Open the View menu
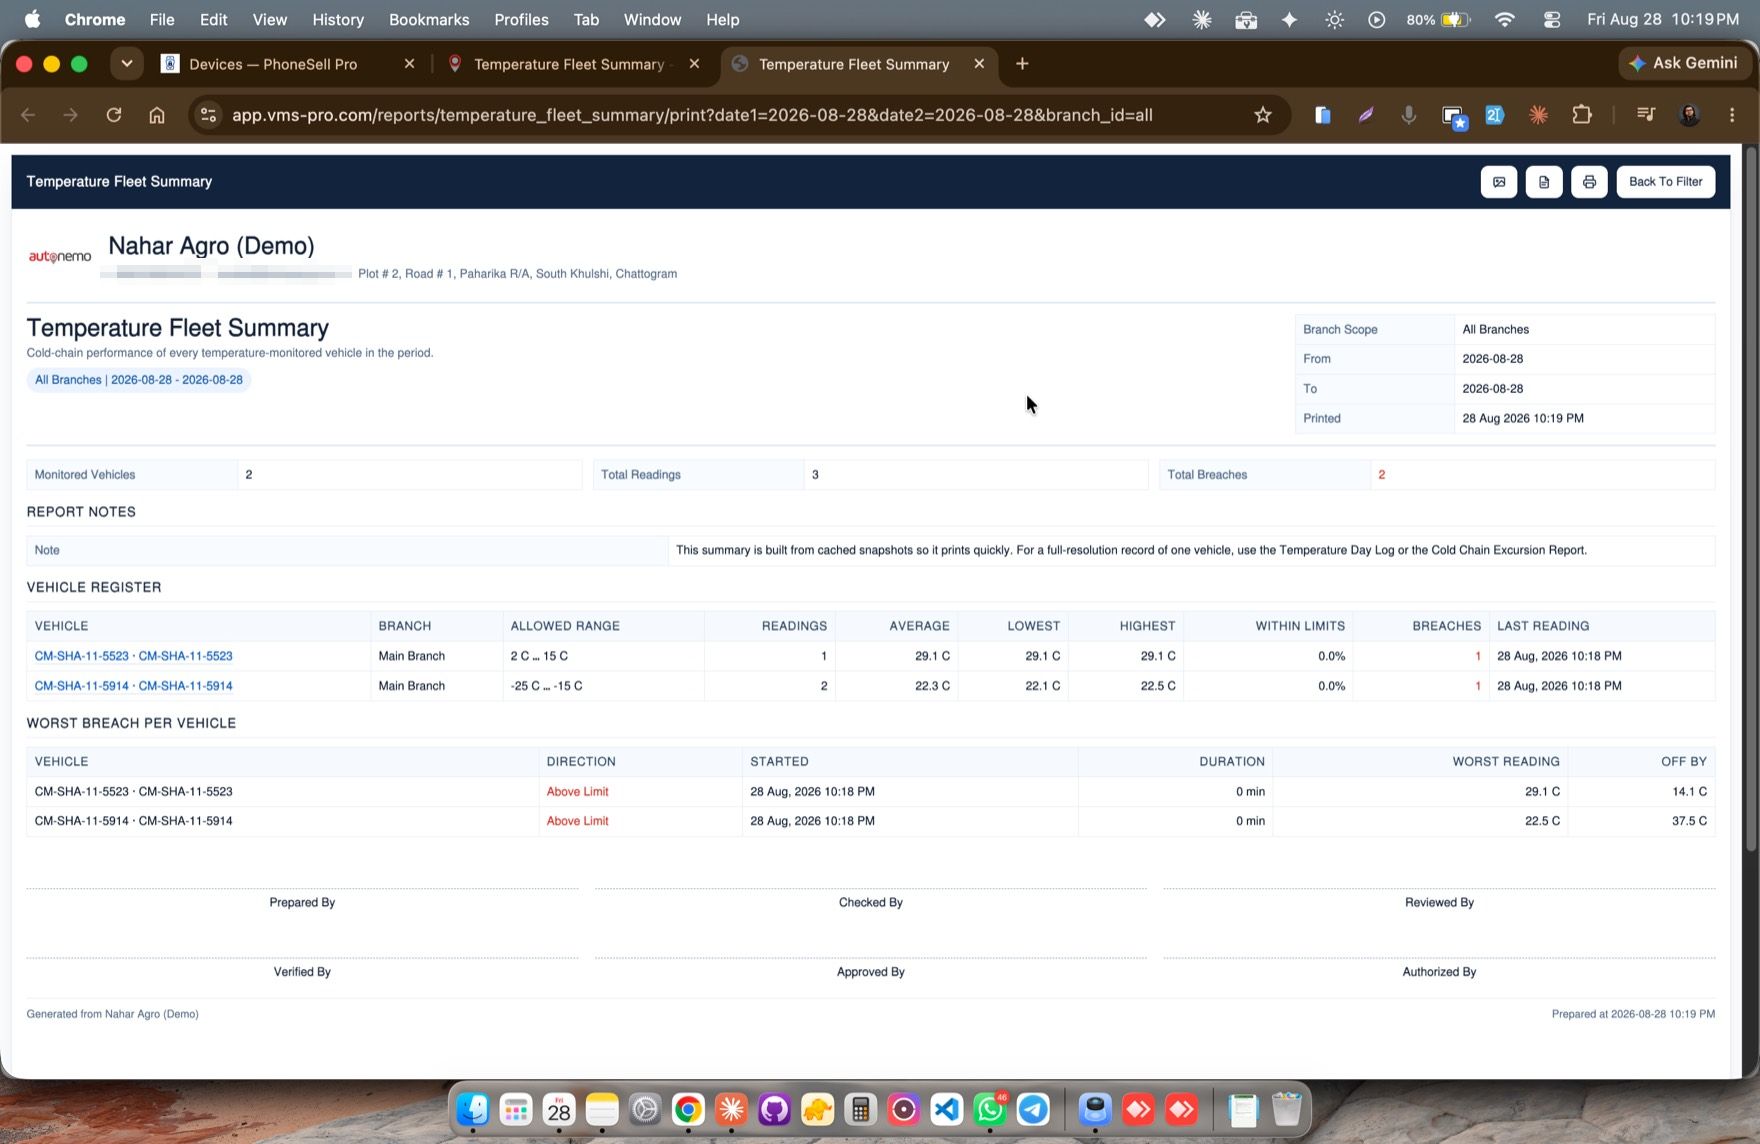This screenshot has width=1760, height=1144. pyautogui.click(x=269, y=19)
